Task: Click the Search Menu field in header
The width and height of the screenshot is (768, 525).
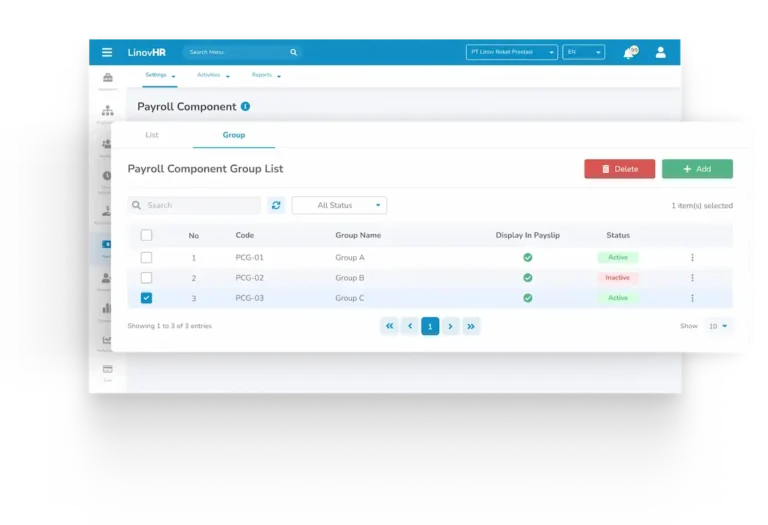Action: 242,52
